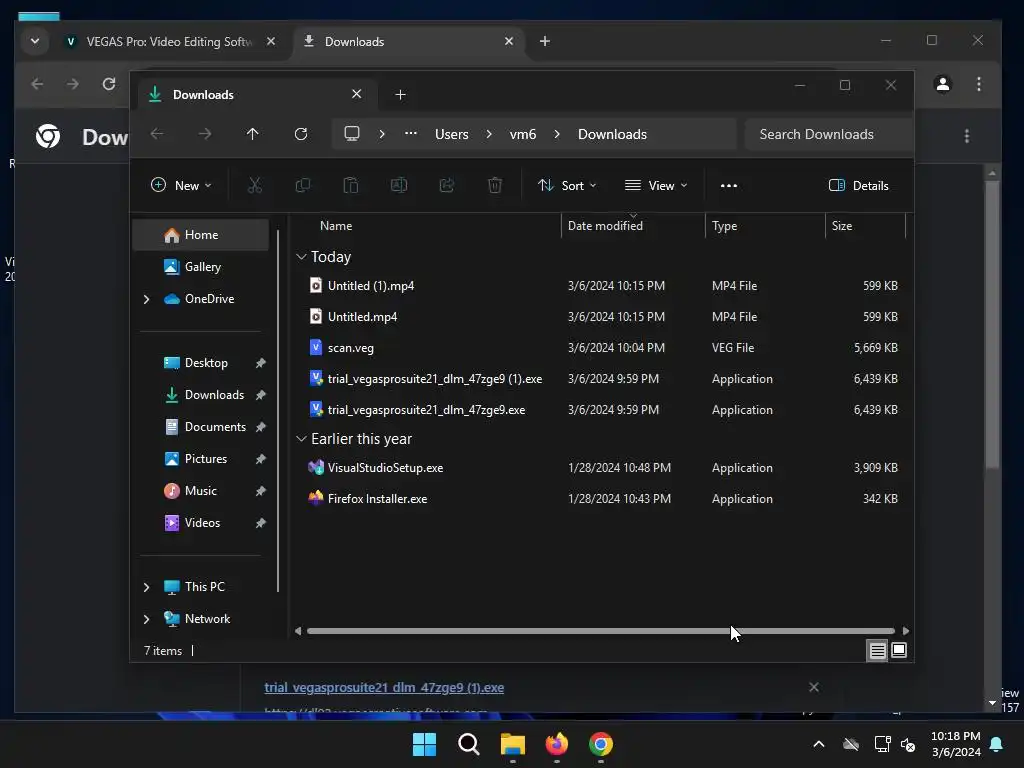Click the PC monitor icon in address bar
1024x768 pixels.
[x=352, y=134]
